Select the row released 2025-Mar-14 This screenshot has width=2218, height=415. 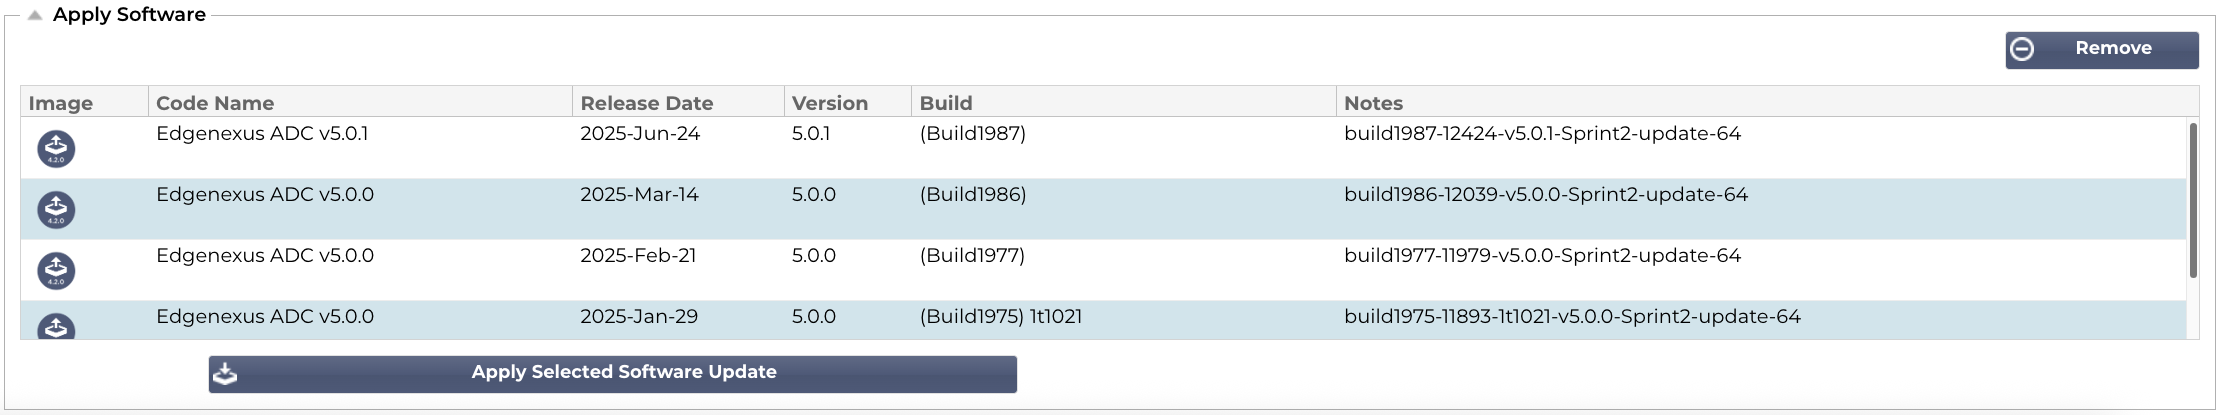(x=1103, y=209)
